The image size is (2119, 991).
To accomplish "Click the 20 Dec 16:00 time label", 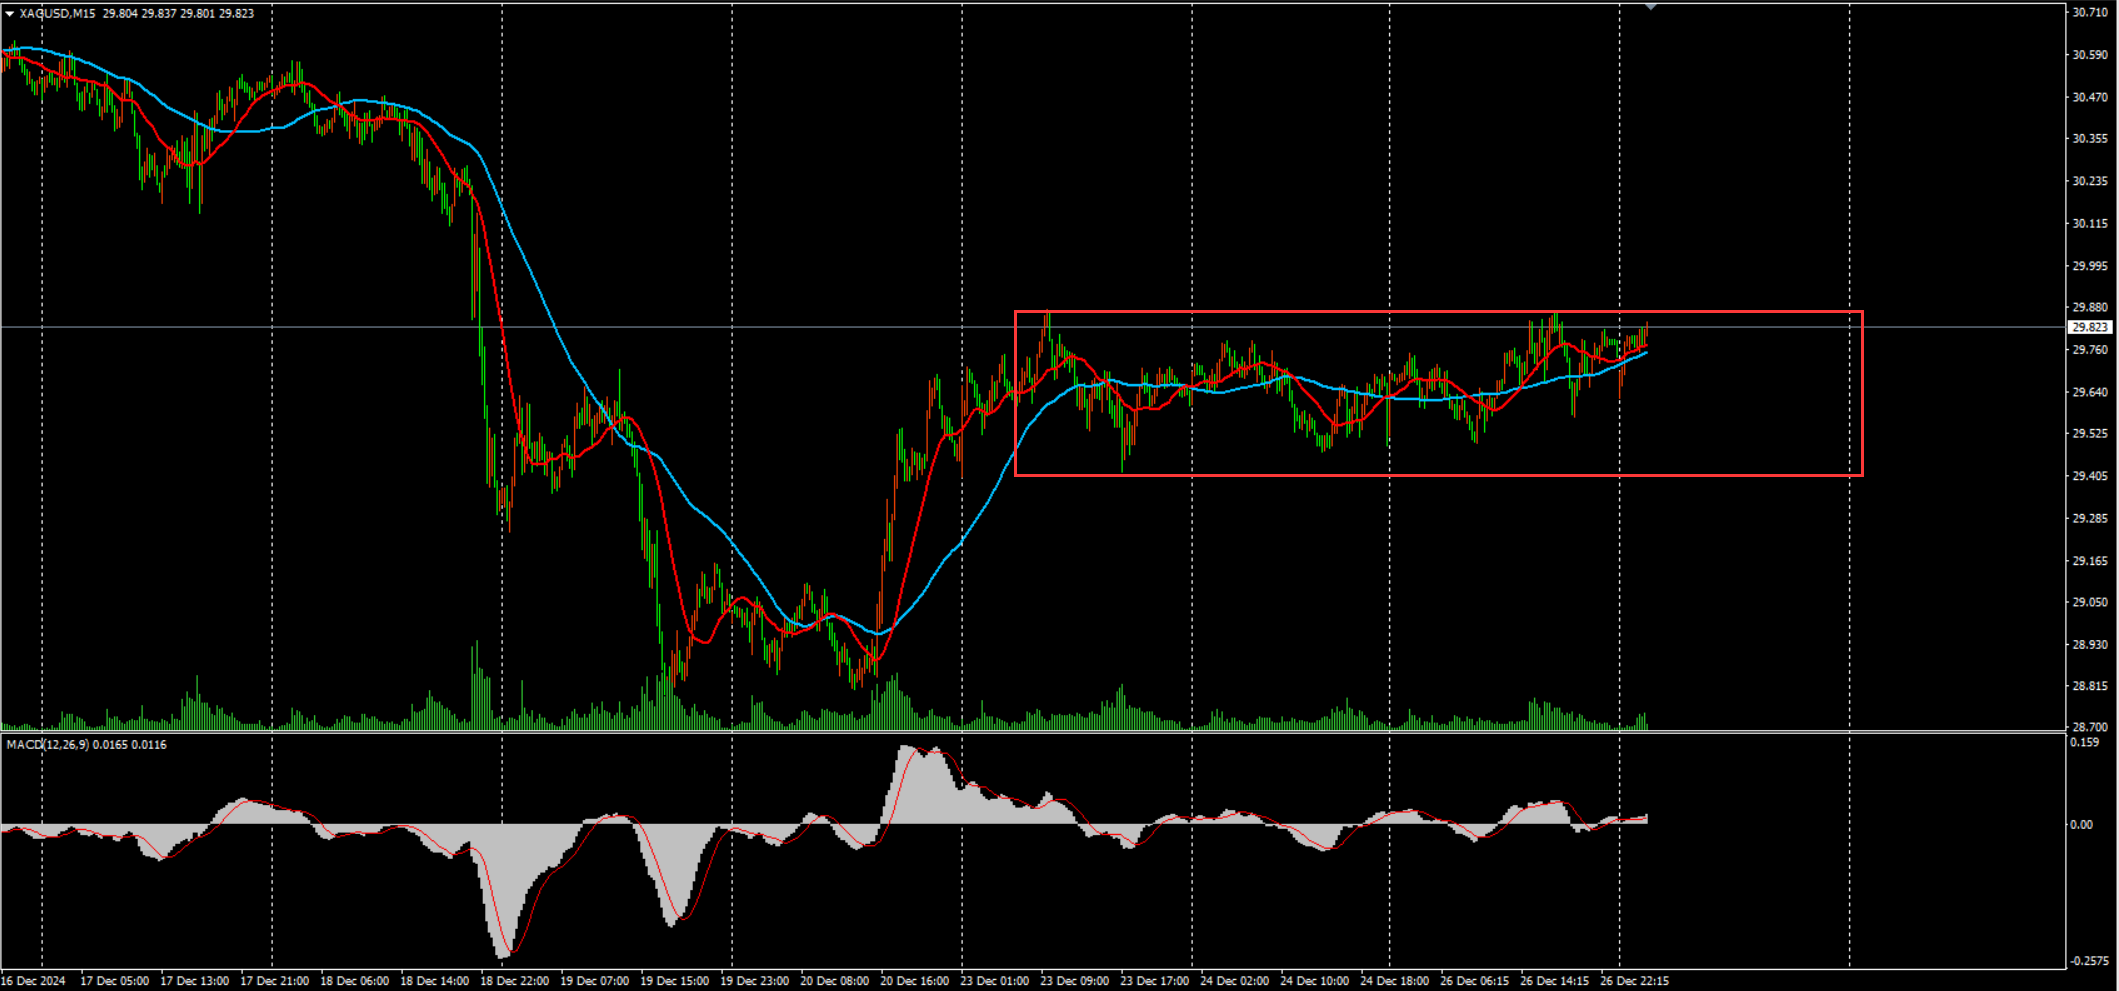I will click(x=914, y=981).
